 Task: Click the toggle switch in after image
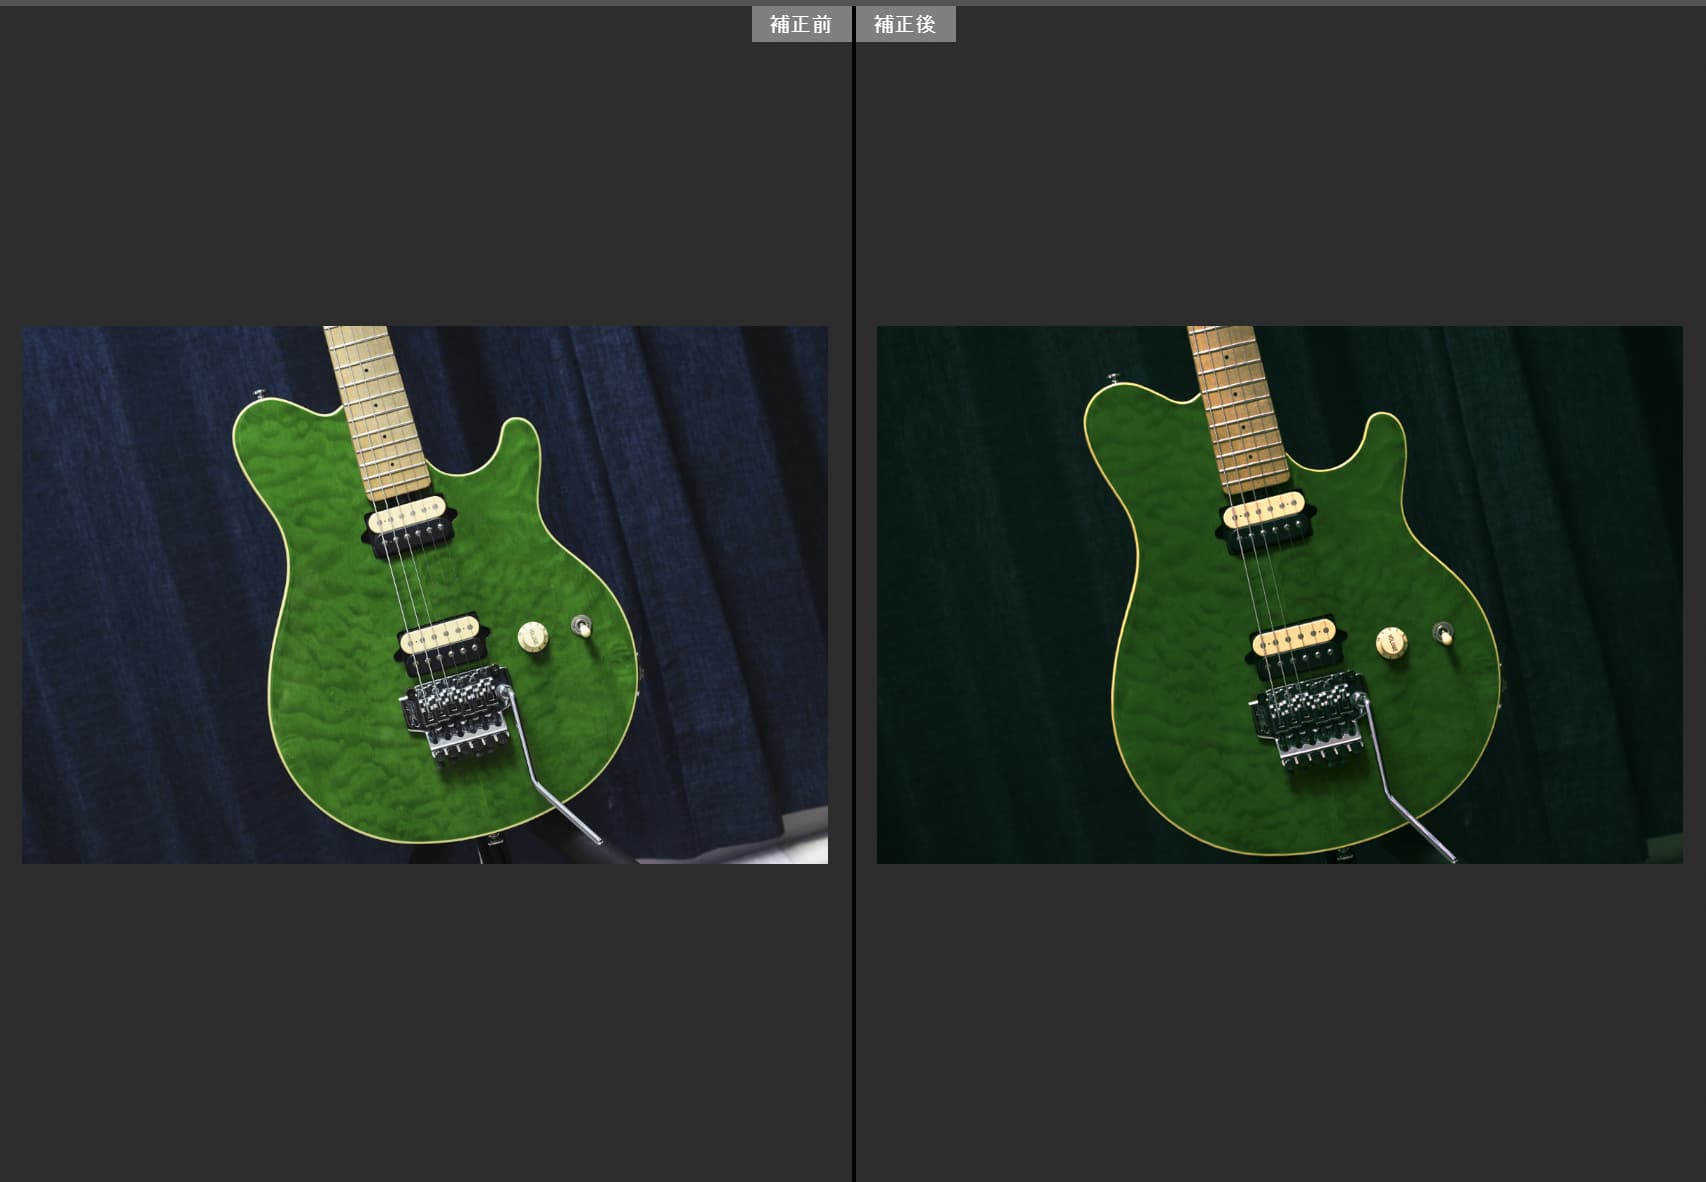[1441, 632]
